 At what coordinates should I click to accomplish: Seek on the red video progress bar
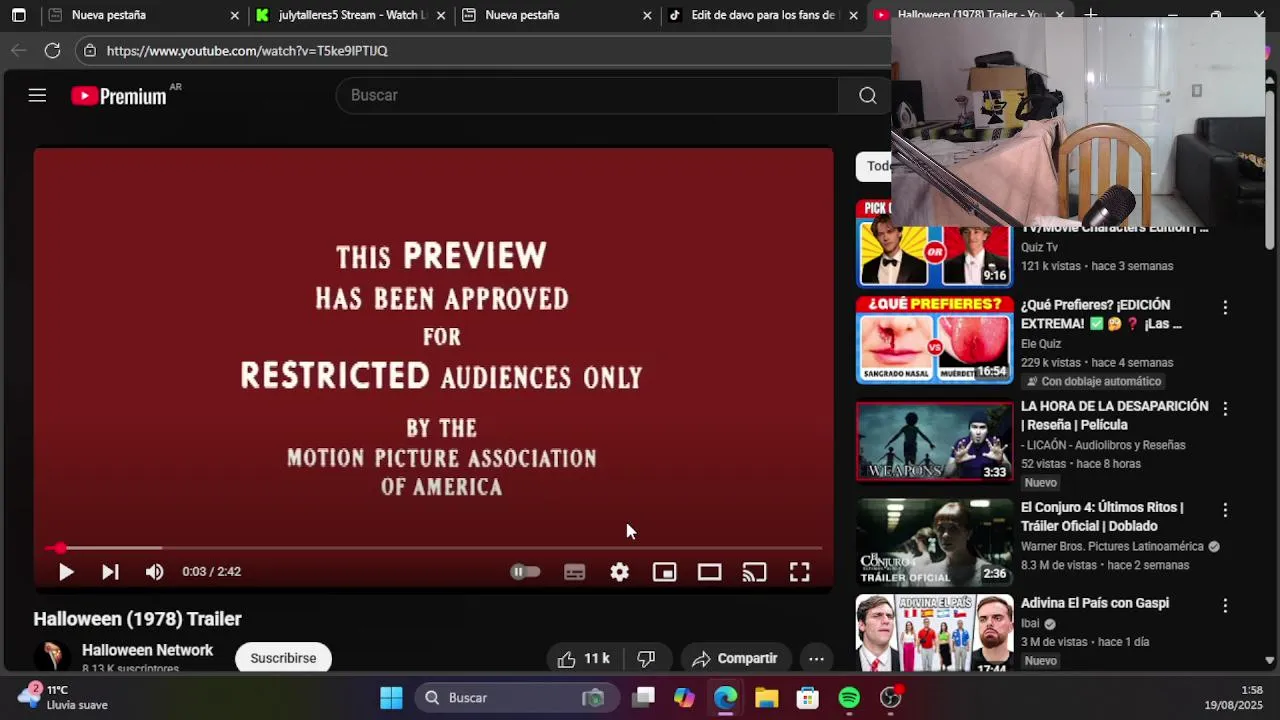(x=434, y=548)
